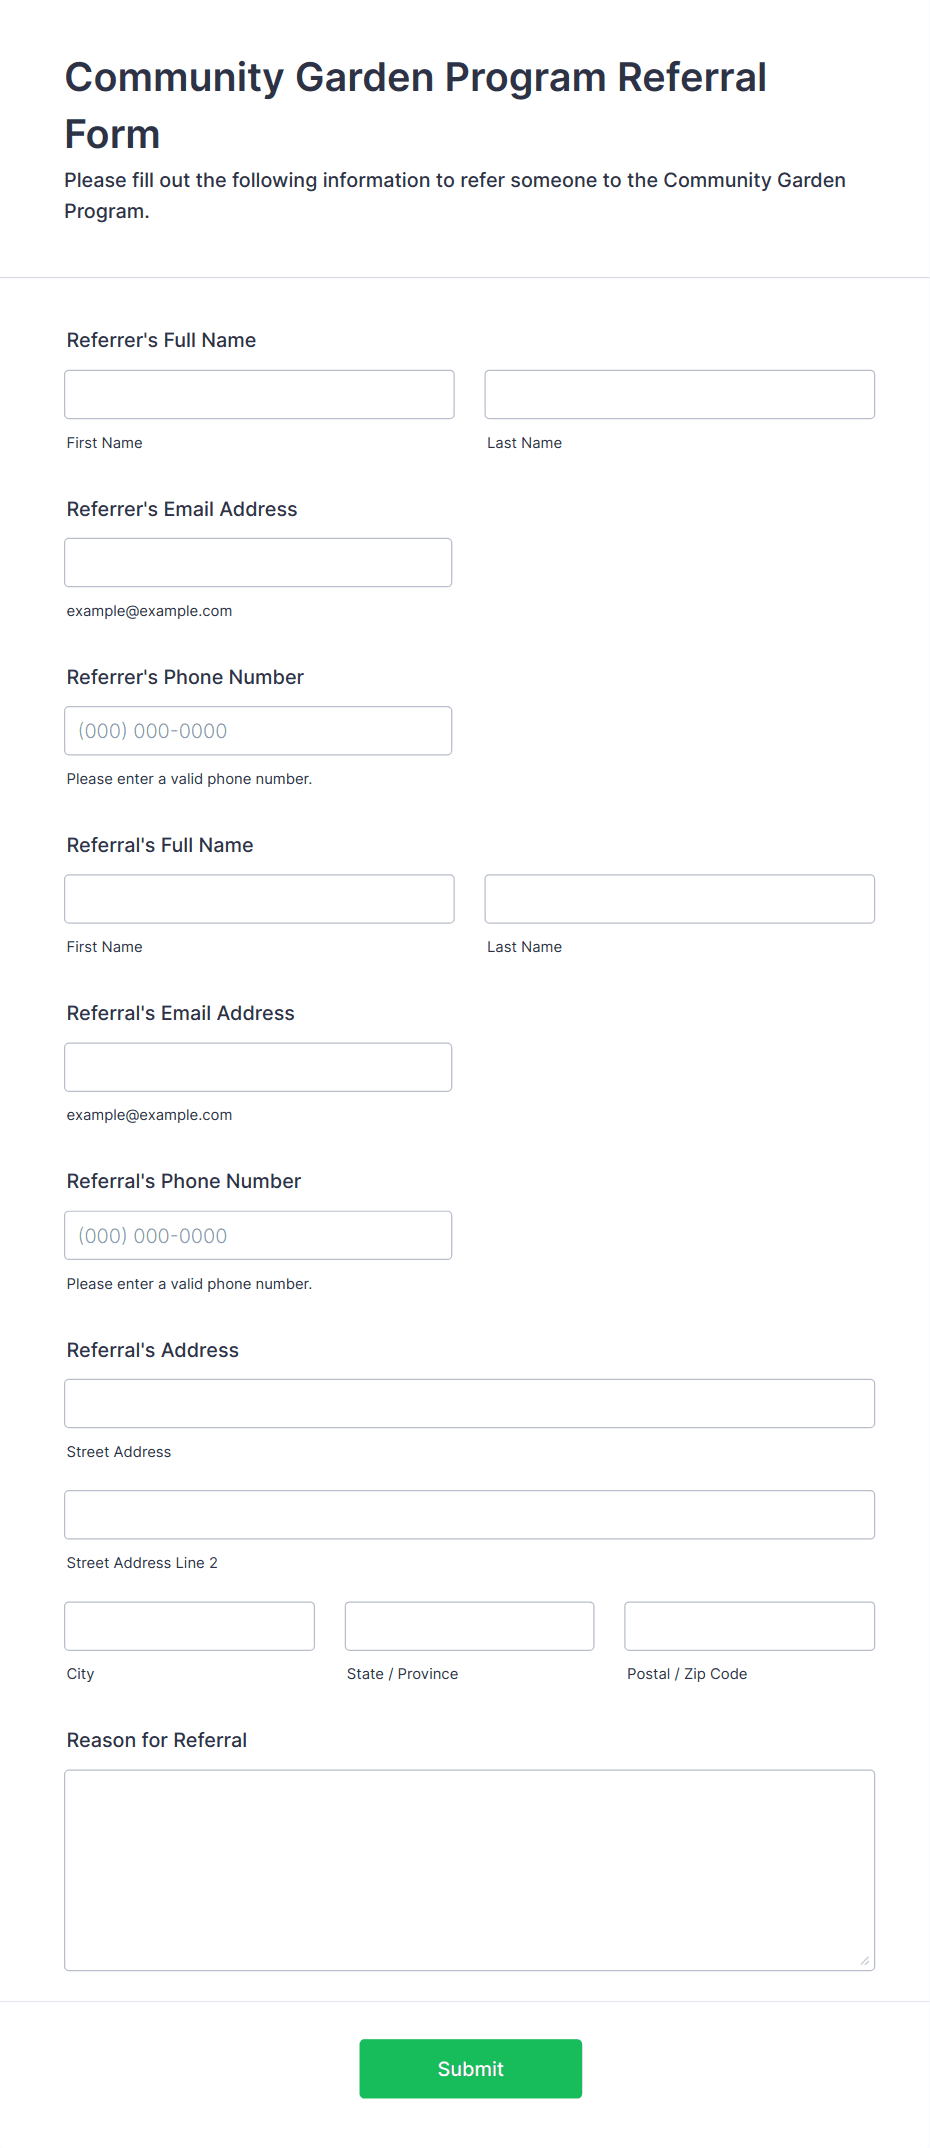Click inside the Reason for Referral textarea
Image resolution: width=930 pixels, height=2148 pixels.
[x=469, y=1870]
